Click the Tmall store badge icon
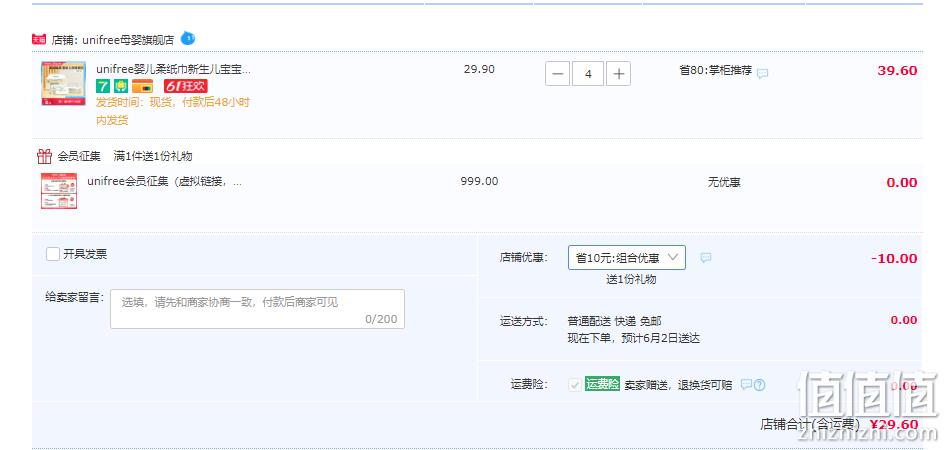Image resolution: width=947 pixels, height=450 pixels. click(x=39, y=40)
